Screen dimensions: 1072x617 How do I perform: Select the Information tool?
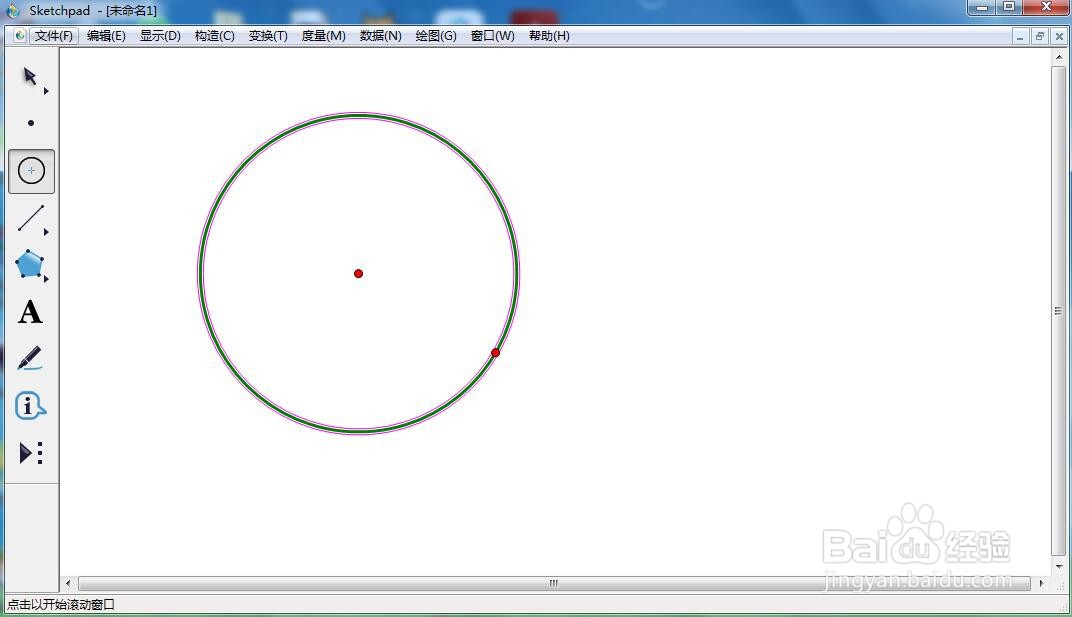pyautogui.click(x=30, y=406)
